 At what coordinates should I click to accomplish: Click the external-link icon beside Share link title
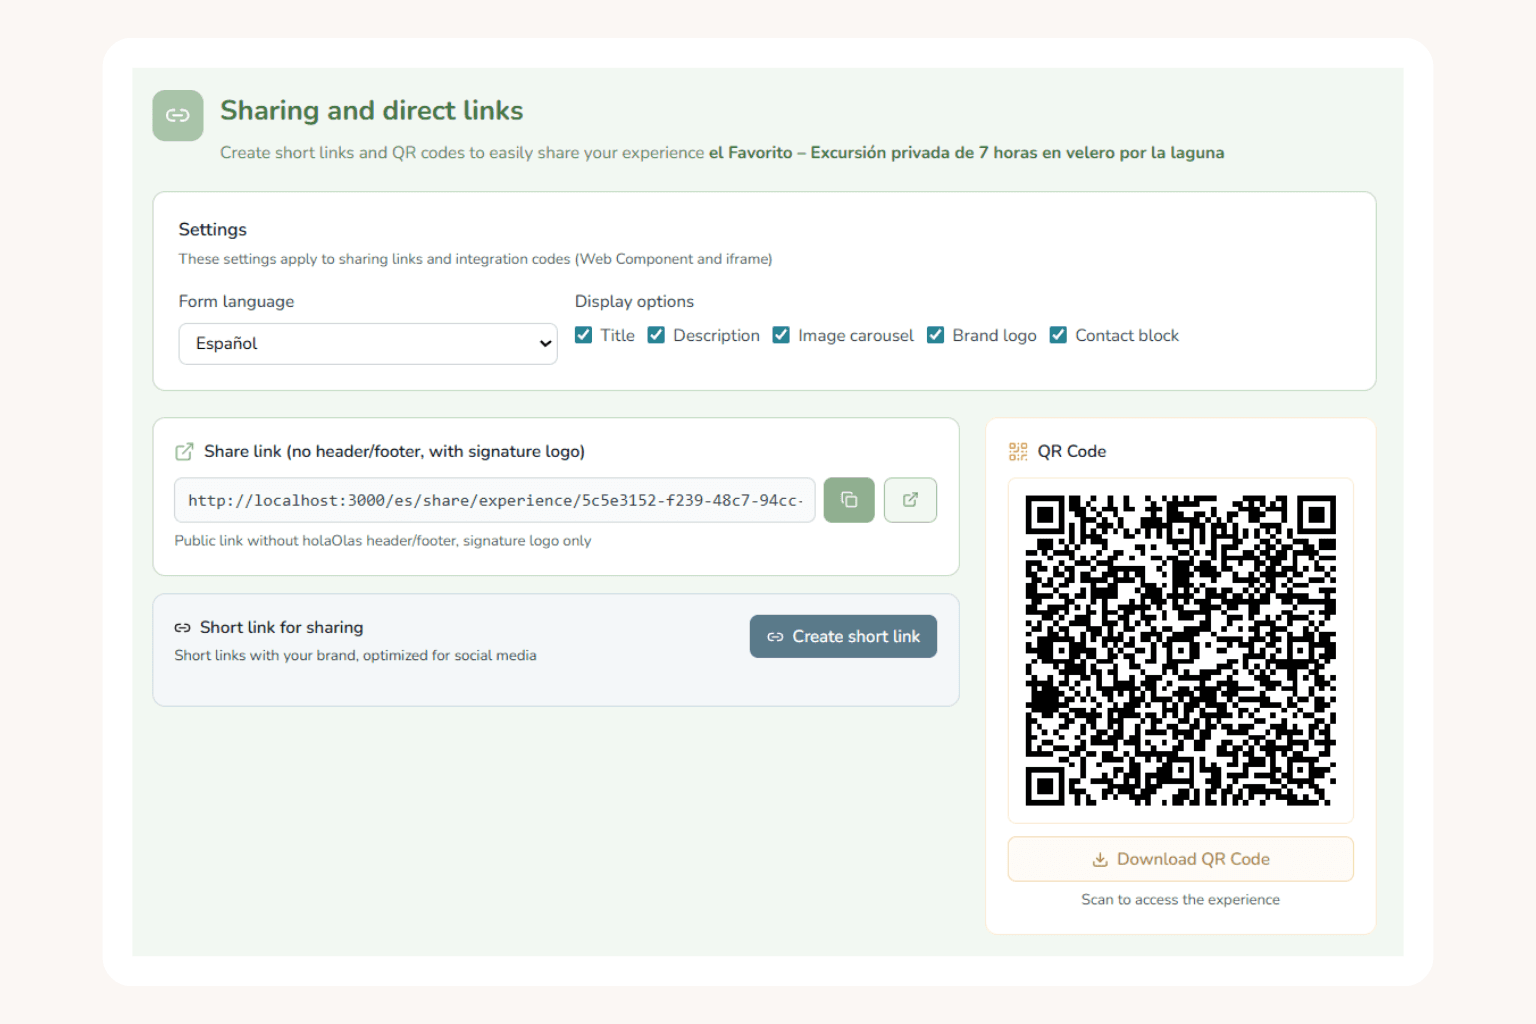184,452
